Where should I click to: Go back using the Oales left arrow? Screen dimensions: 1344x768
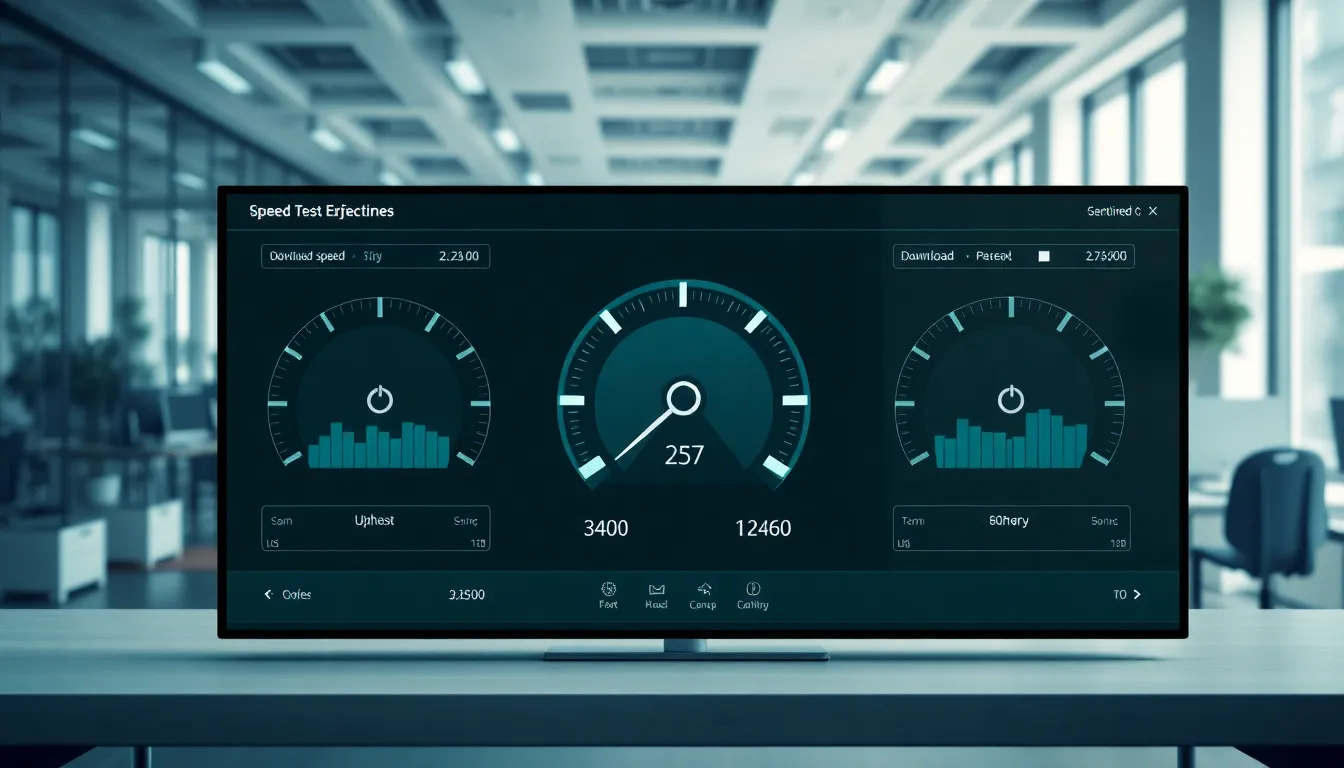click(268, 594)
